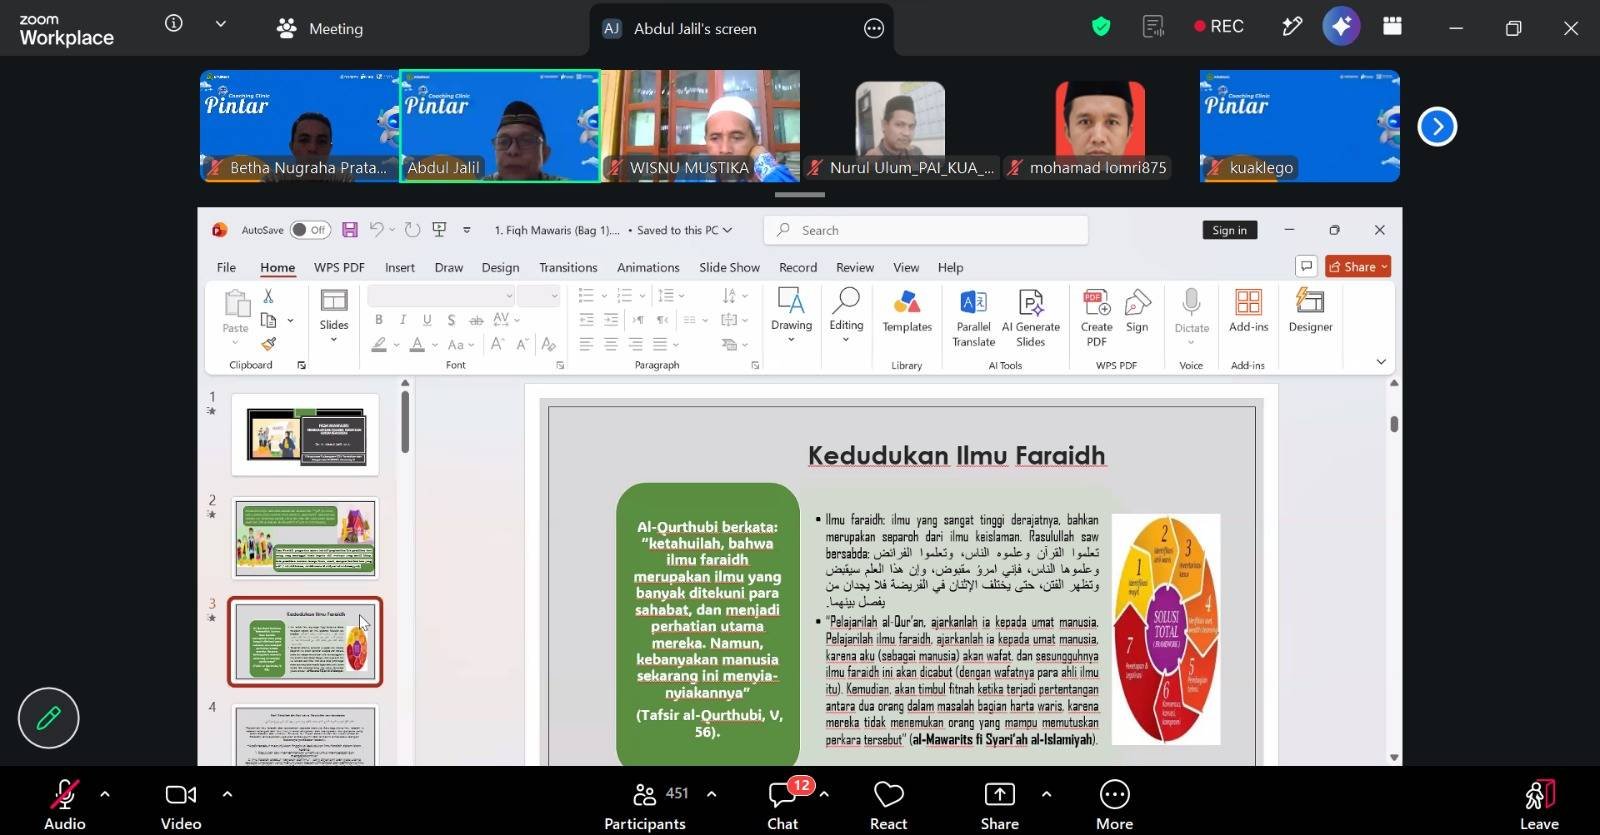
Task: Open Chat with 12 unread
Action: pyautogui.click(x=783, y=805)
